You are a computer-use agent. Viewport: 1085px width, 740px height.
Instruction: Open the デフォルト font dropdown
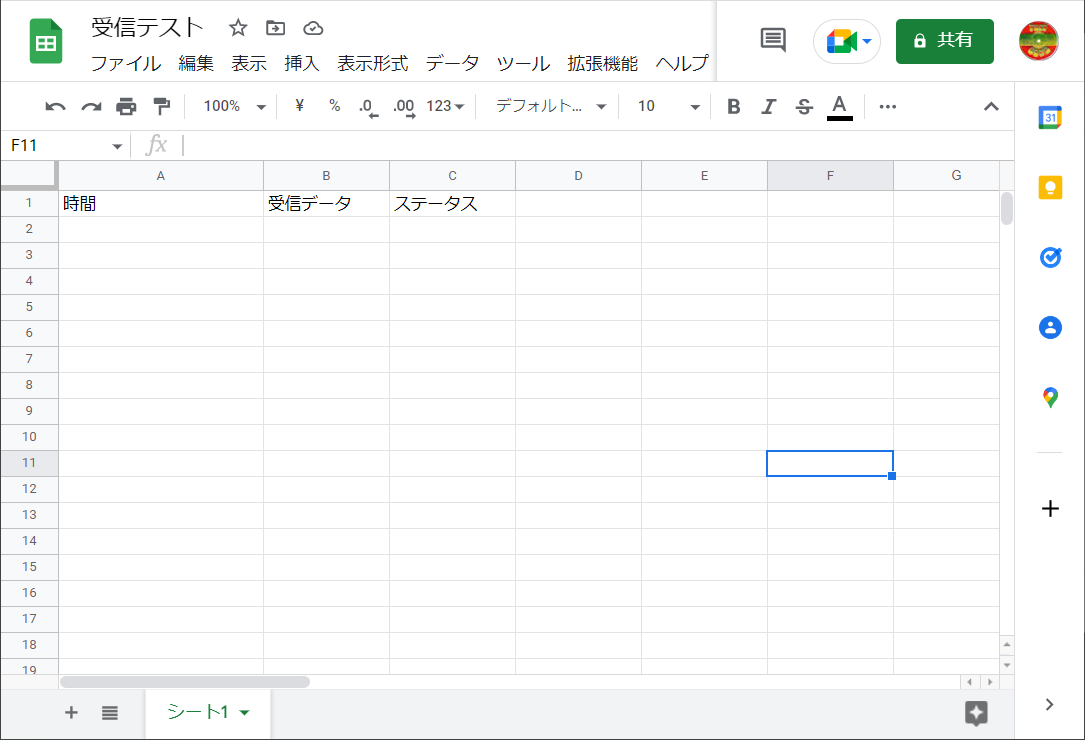551,106
